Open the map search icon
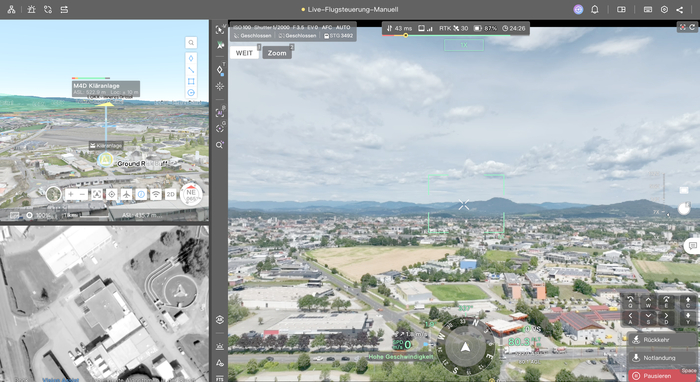This screenshot has height=382, width=700. point(191,42)
